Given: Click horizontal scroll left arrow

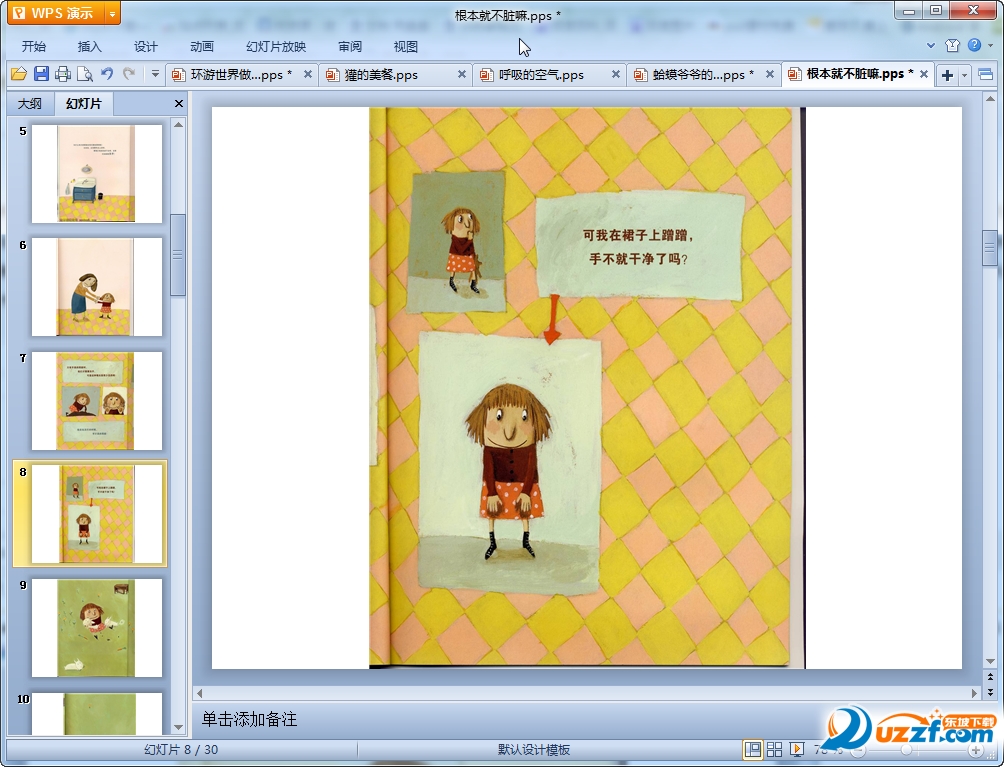Looking at the screenshot, I should pyautogui.click(x=199, y=693).
